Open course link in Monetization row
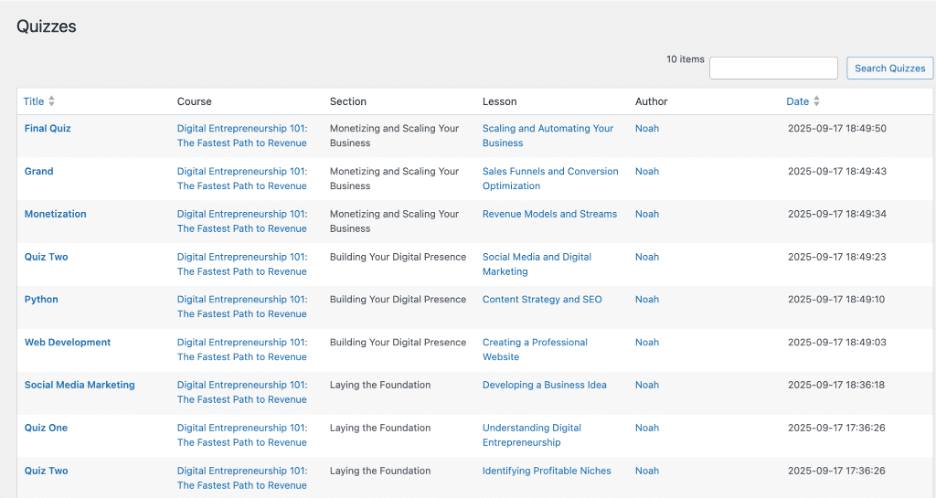The width and height of the screenshot is (936, 498). tap(242, 221)
